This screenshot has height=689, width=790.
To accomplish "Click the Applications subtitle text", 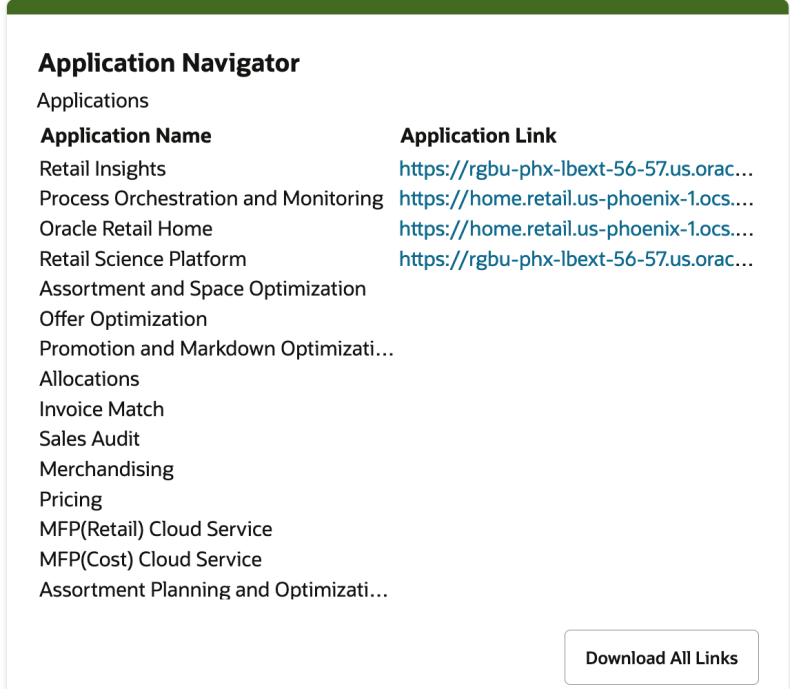I will pos(93,101).
